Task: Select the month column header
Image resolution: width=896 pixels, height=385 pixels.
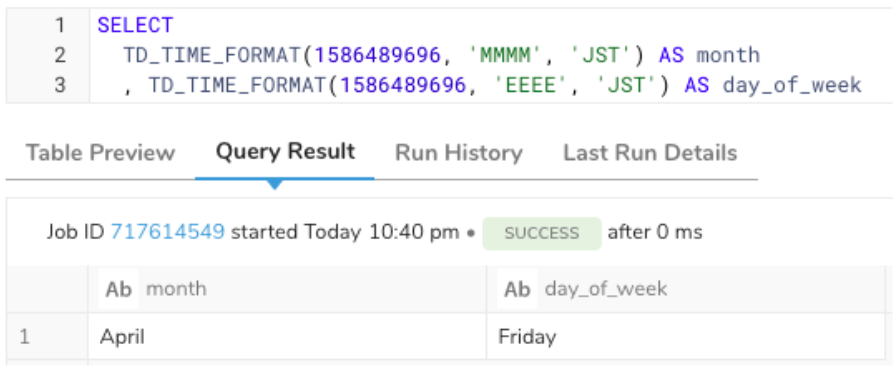Action: 287,290
